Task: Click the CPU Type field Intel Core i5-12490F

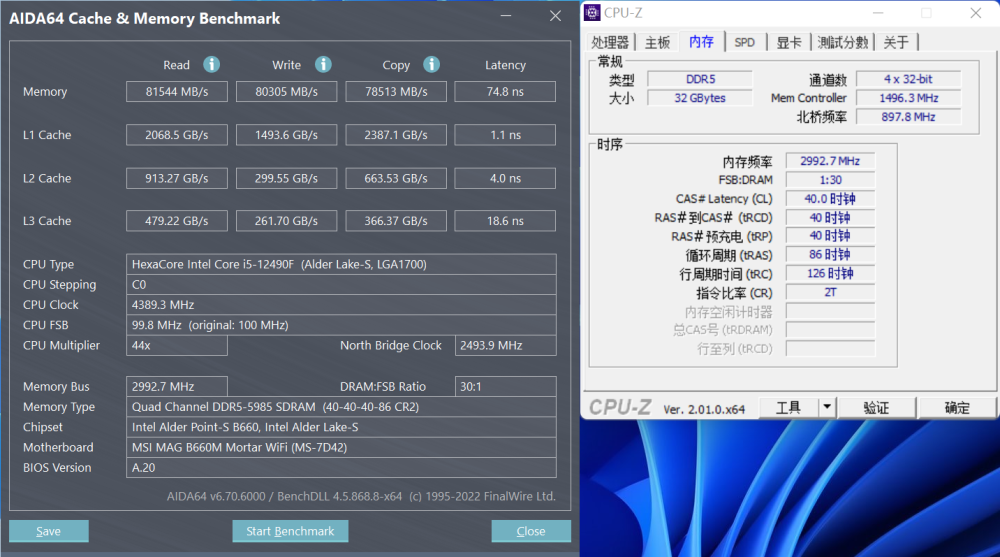Action: pyautogui.click(x=341, y=264)
